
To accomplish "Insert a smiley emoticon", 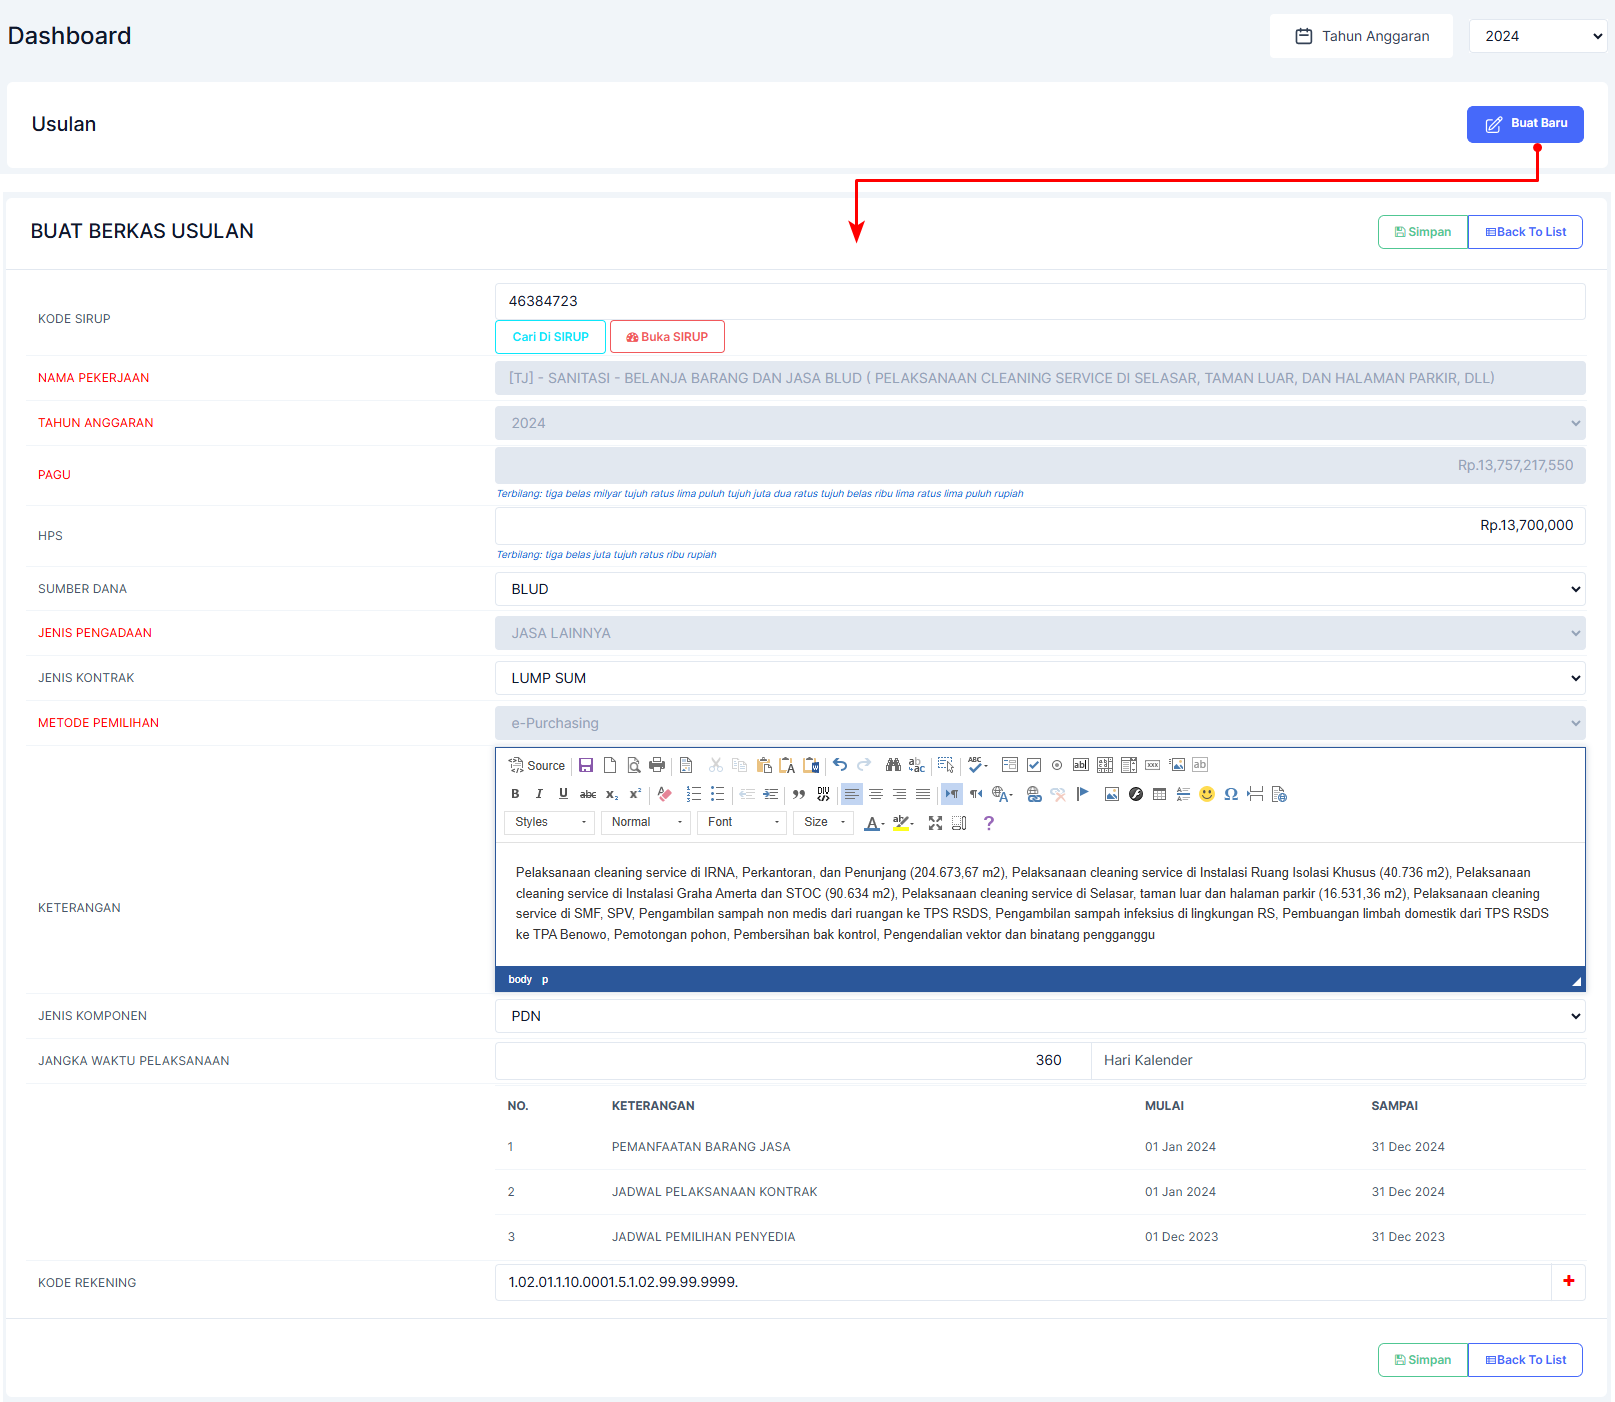I will coord(1207,795).
